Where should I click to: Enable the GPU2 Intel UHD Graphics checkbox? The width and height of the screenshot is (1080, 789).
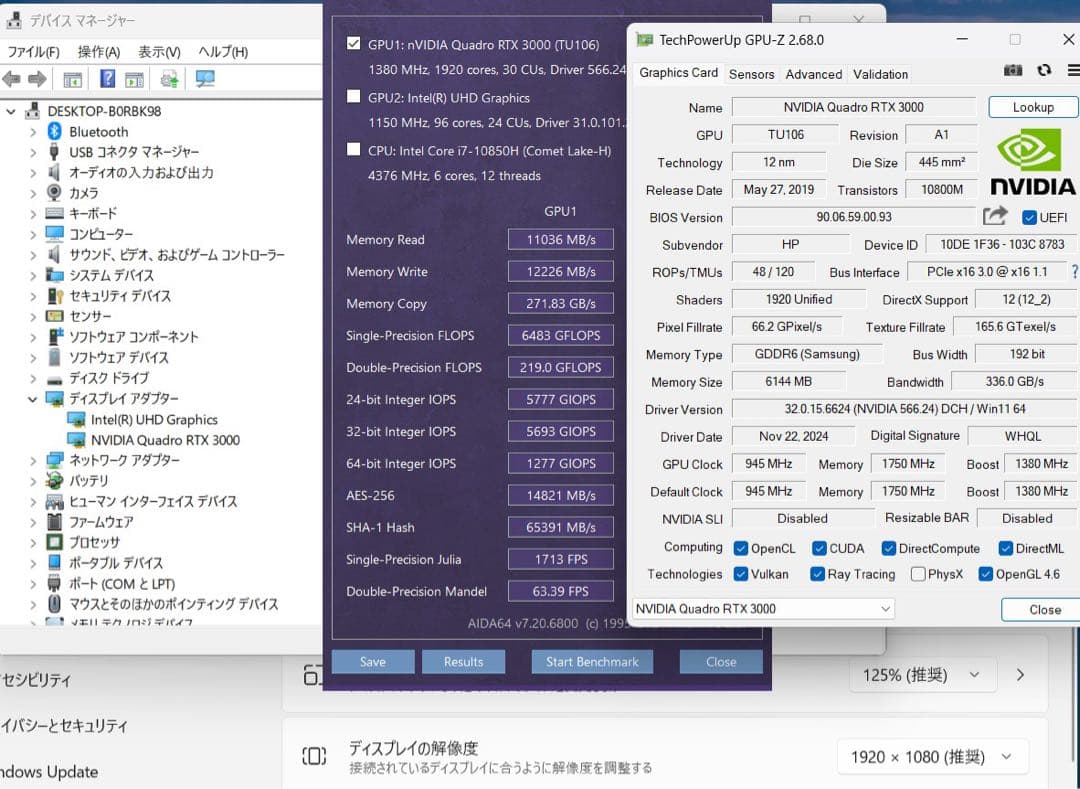354,97
